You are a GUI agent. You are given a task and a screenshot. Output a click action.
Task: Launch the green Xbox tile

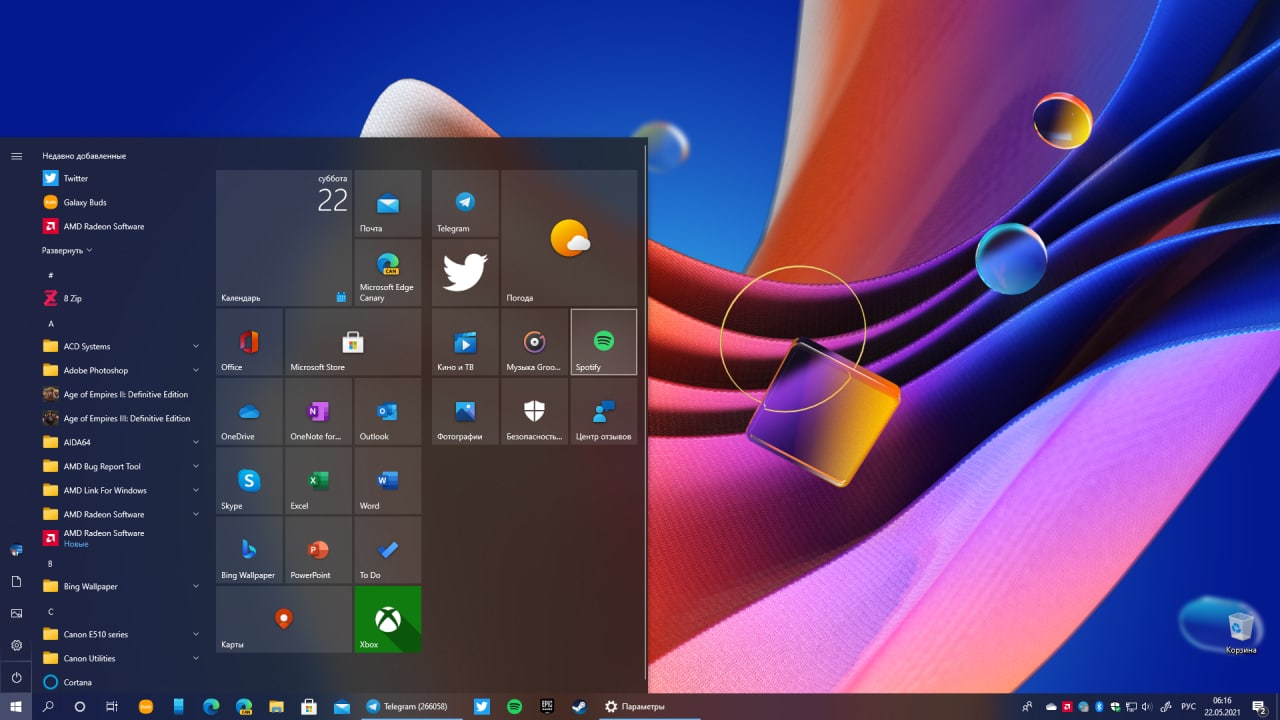click(387, 620)
